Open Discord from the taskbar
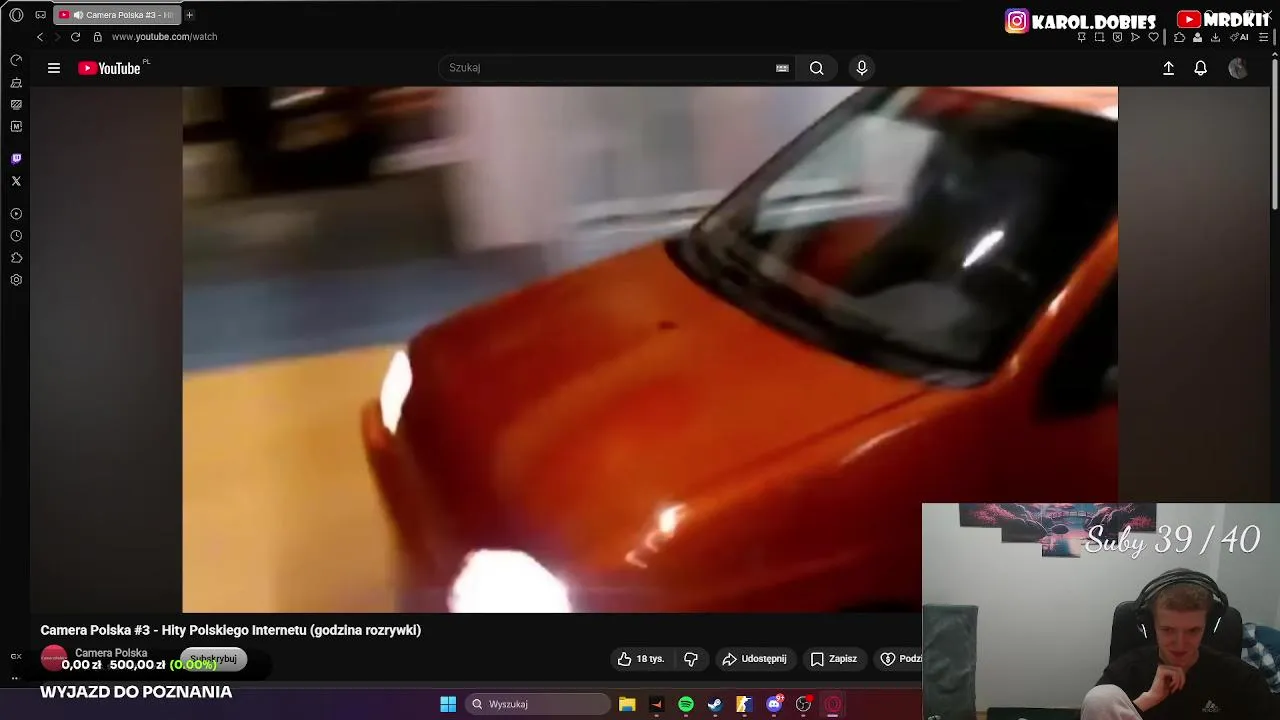This screenshot has width=1280, height=720. pos(774,704)
